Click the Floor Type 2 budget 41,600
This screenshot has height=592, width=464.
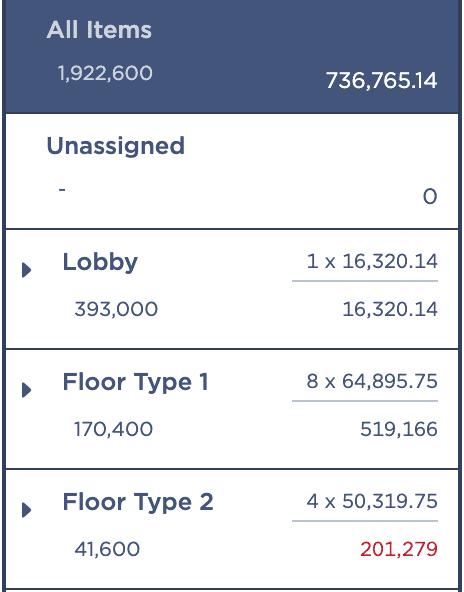pyautogui.click(x=107, y=549)
